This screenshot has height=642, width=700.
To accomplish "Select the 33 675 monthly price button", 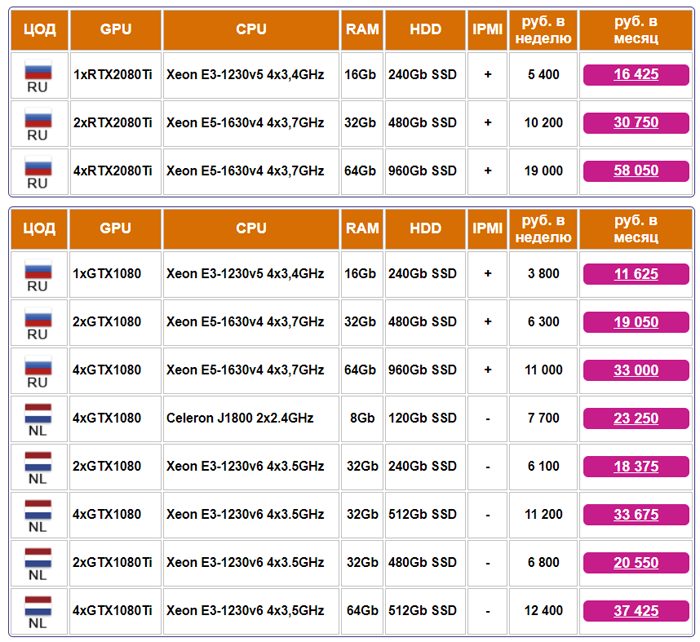I will [x=636, y=515].
